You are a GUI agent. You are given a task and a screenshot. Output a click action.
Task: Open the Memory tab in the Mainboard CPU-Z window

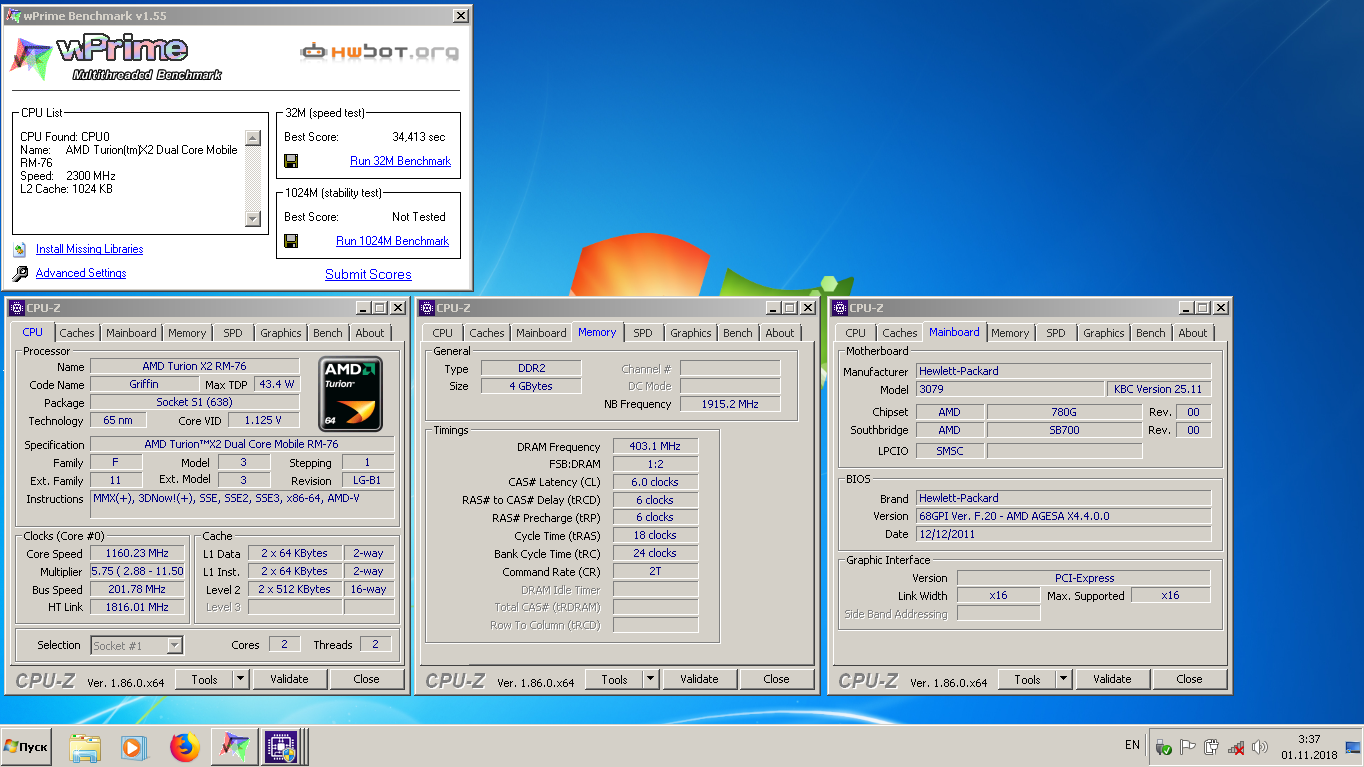(1010, 333)
